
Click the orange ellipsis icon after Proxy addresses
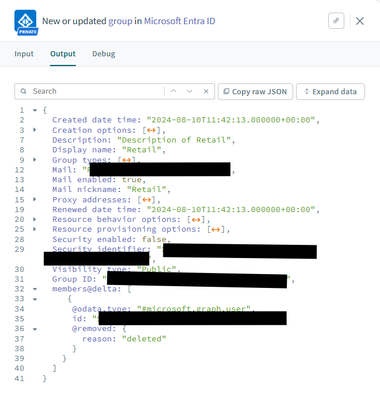click(x=146, y=200)
